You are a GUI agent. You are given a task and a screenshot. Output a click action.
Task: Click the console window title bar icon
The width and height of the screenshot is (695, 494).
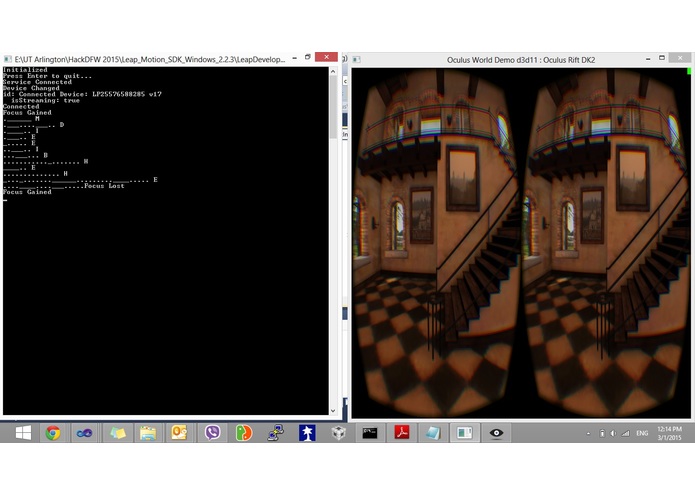click(x=8, y=59)
